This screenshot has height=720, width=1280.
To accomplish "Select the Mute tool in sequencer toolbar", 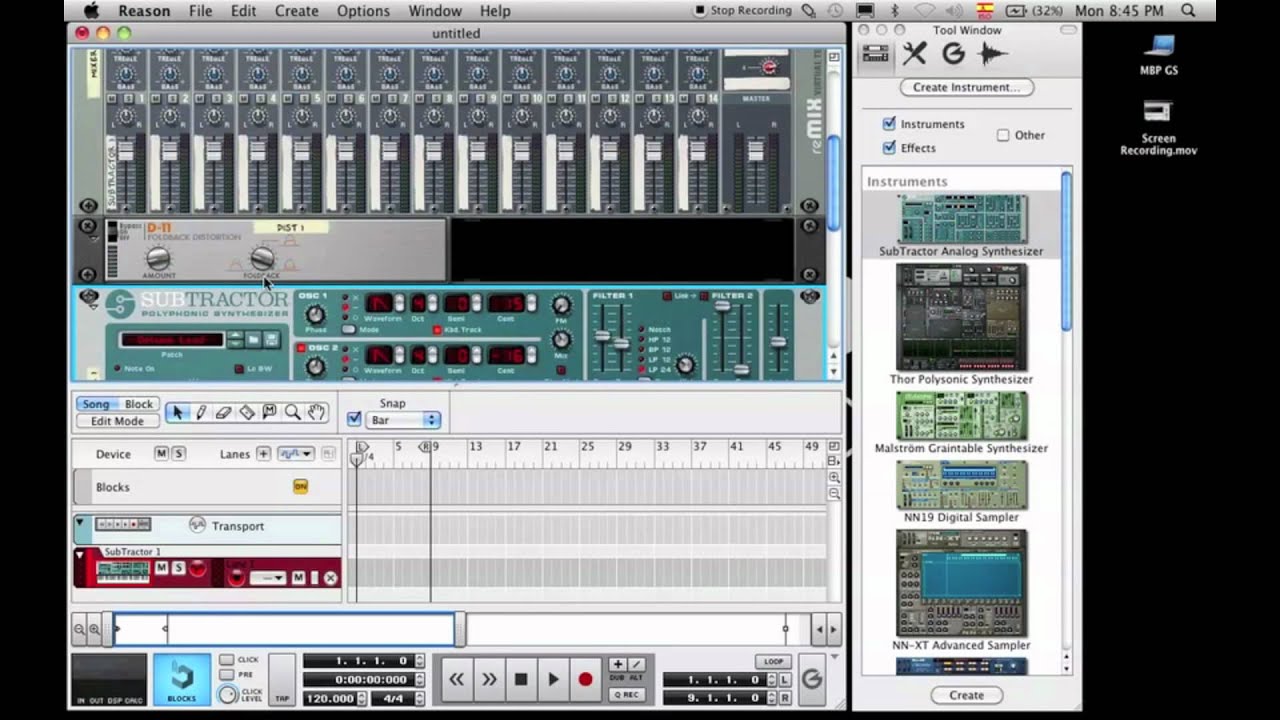I will 269,412.
